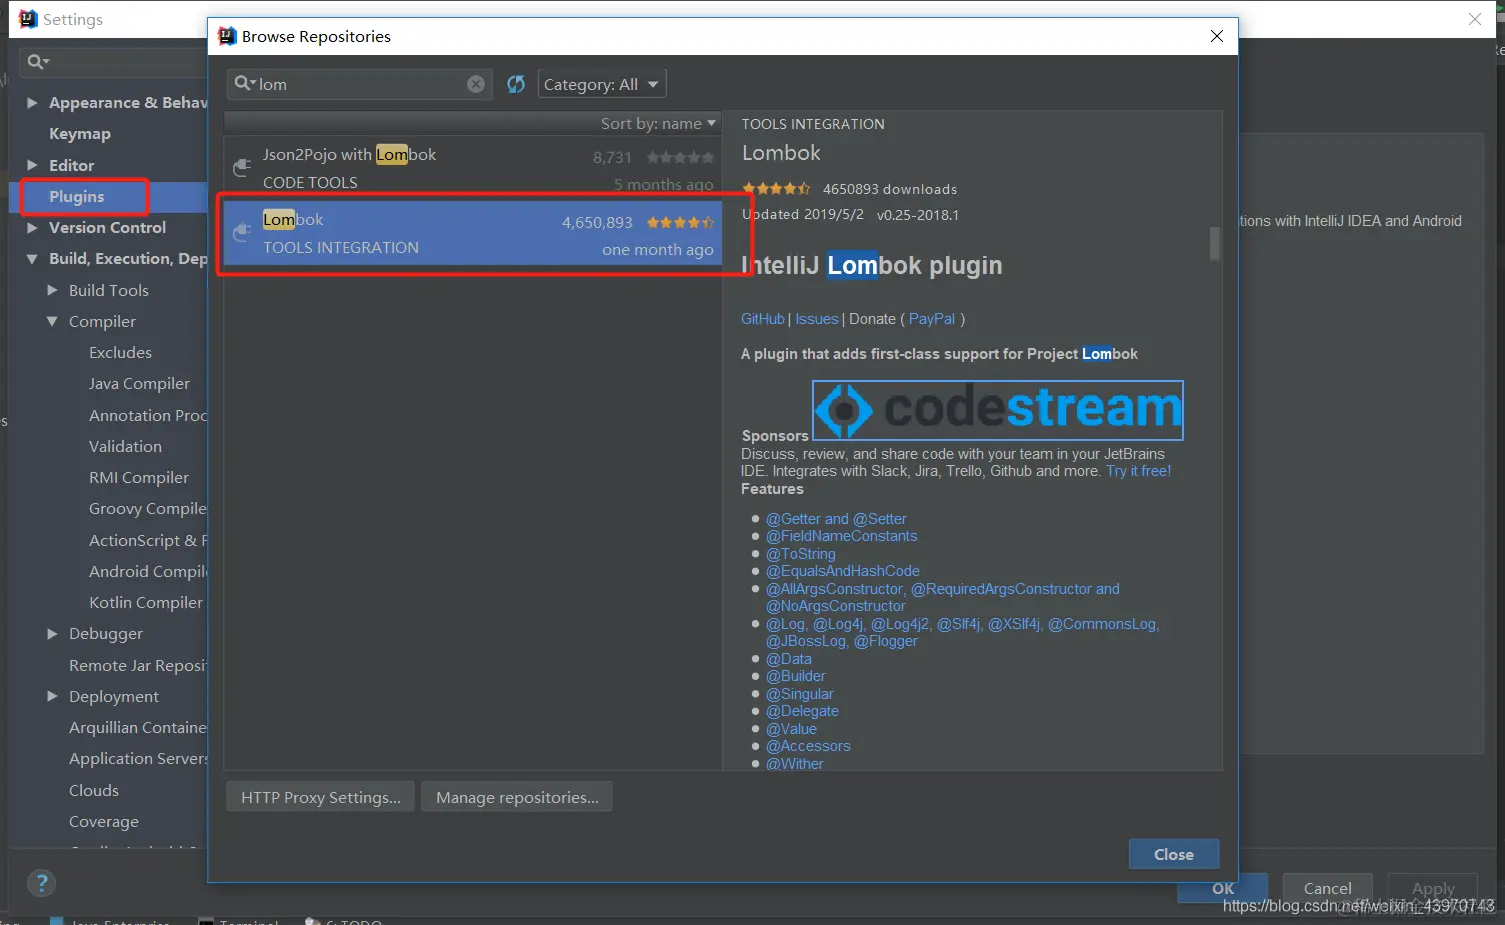Expand the Debugger node
This screenshot has height=925, width=1505.
(x=52, y=633)
